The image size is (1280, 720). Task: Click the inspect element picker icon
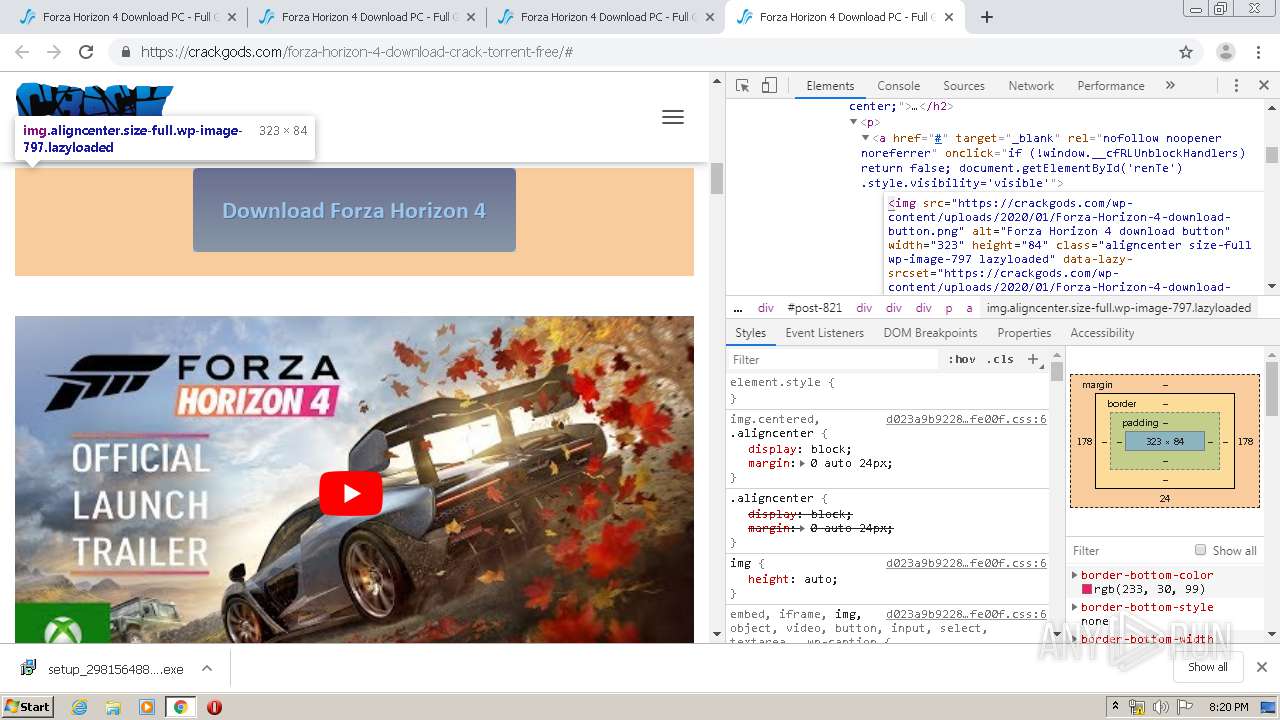[x=742, y=86]
